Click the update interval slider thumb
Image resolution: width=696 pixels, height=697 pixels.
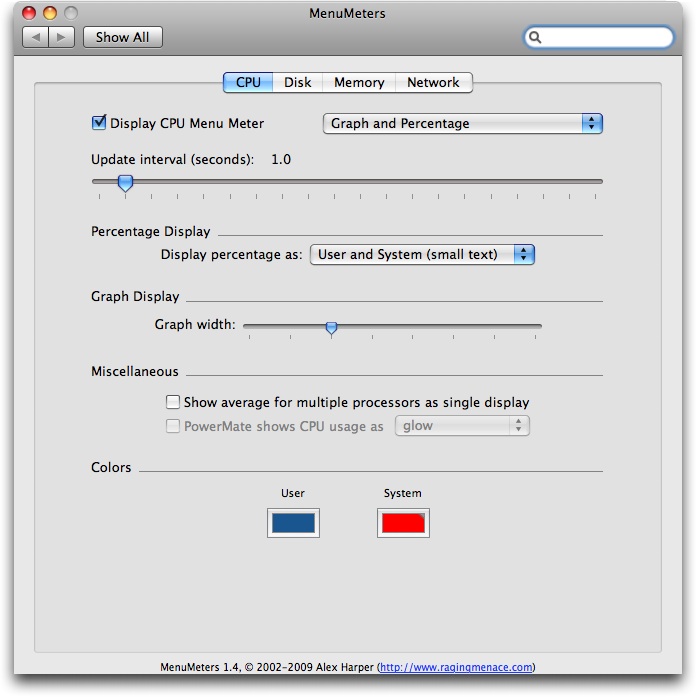click(125, 183)
